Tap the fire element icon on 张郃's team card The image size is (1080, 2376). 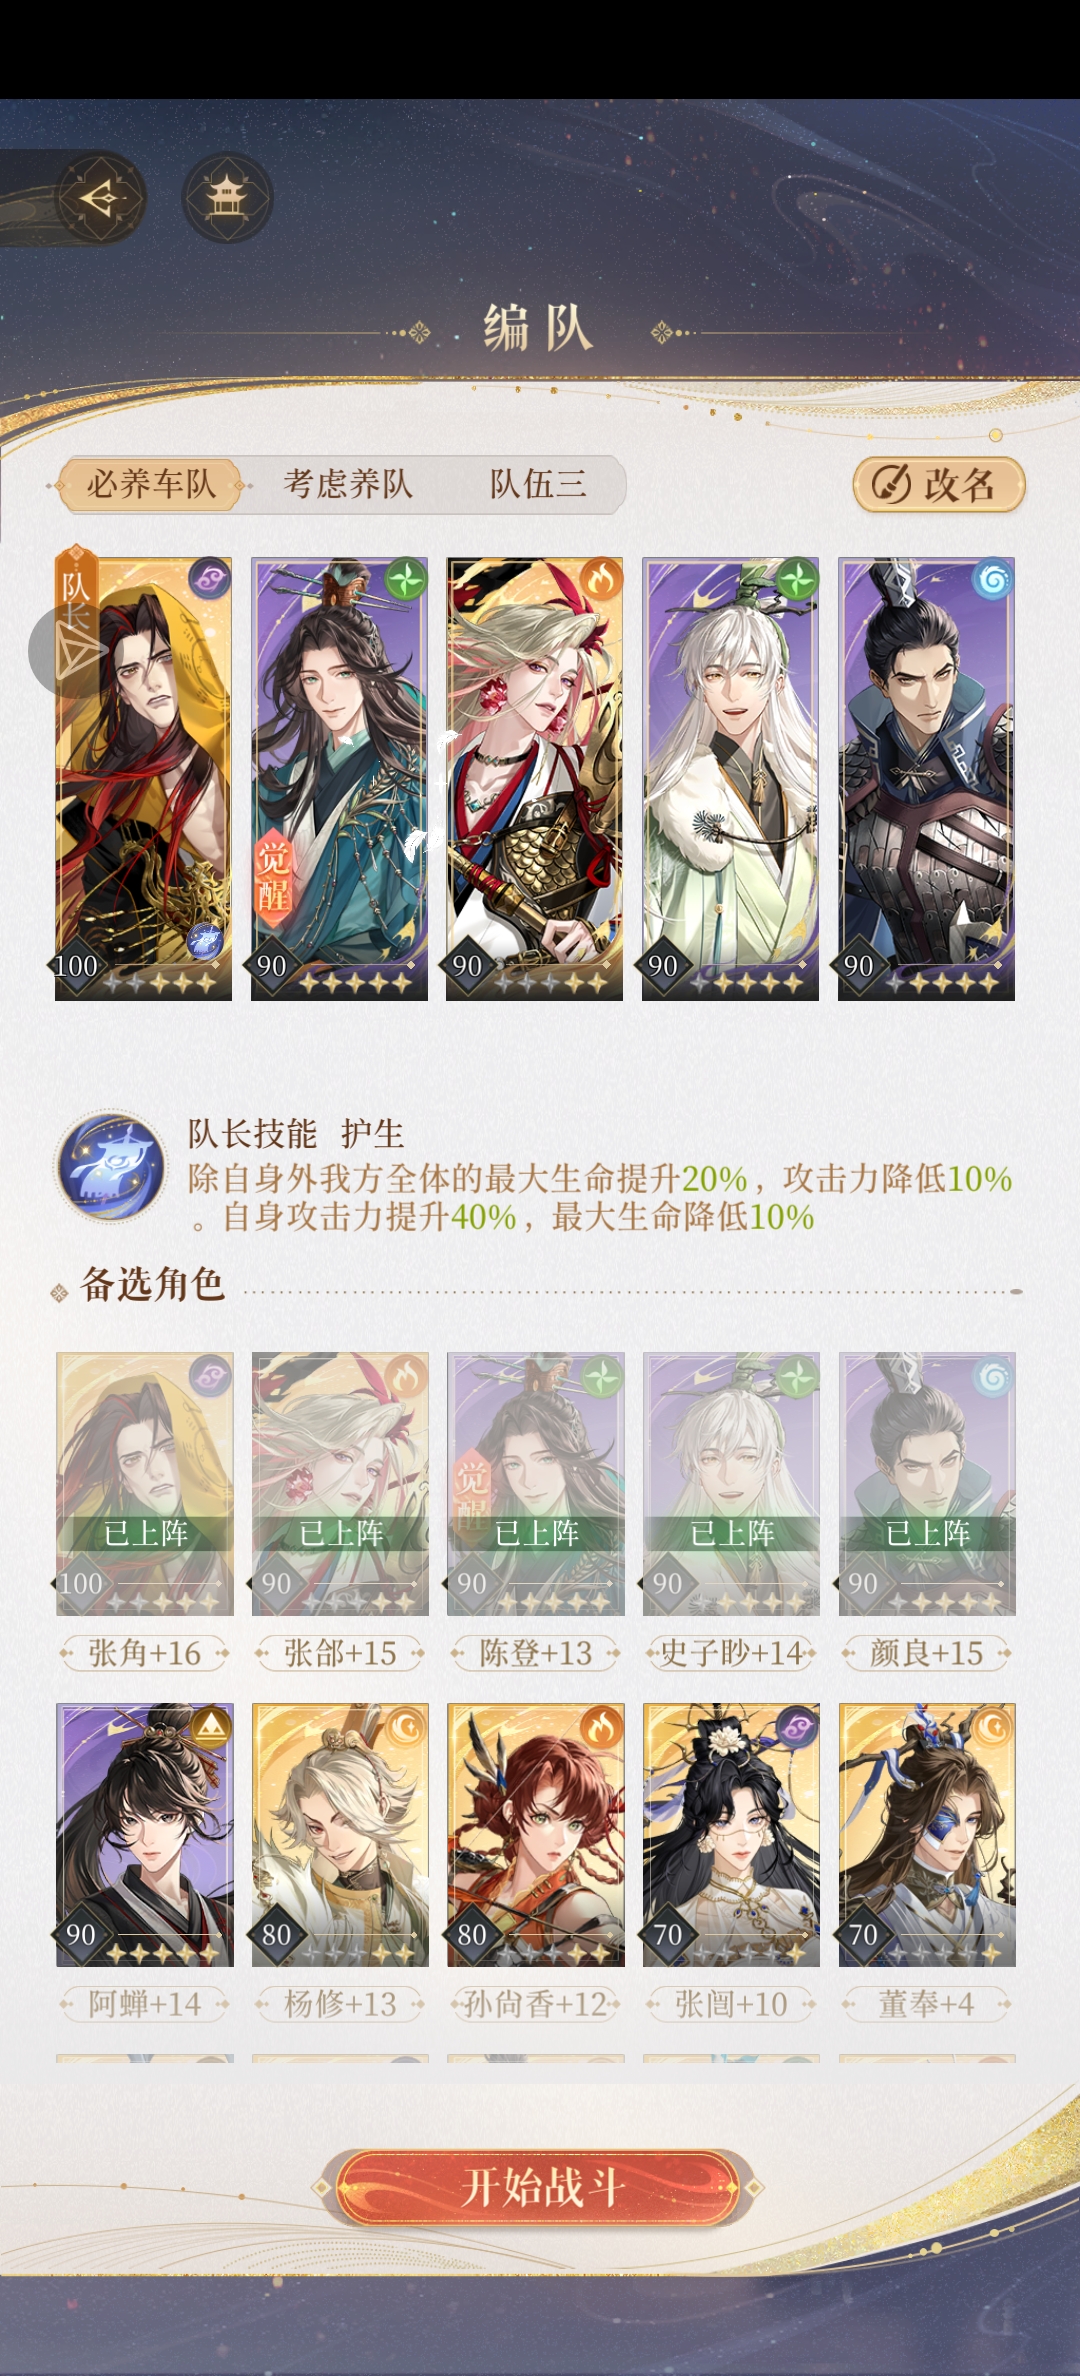[x=601, y=579]
